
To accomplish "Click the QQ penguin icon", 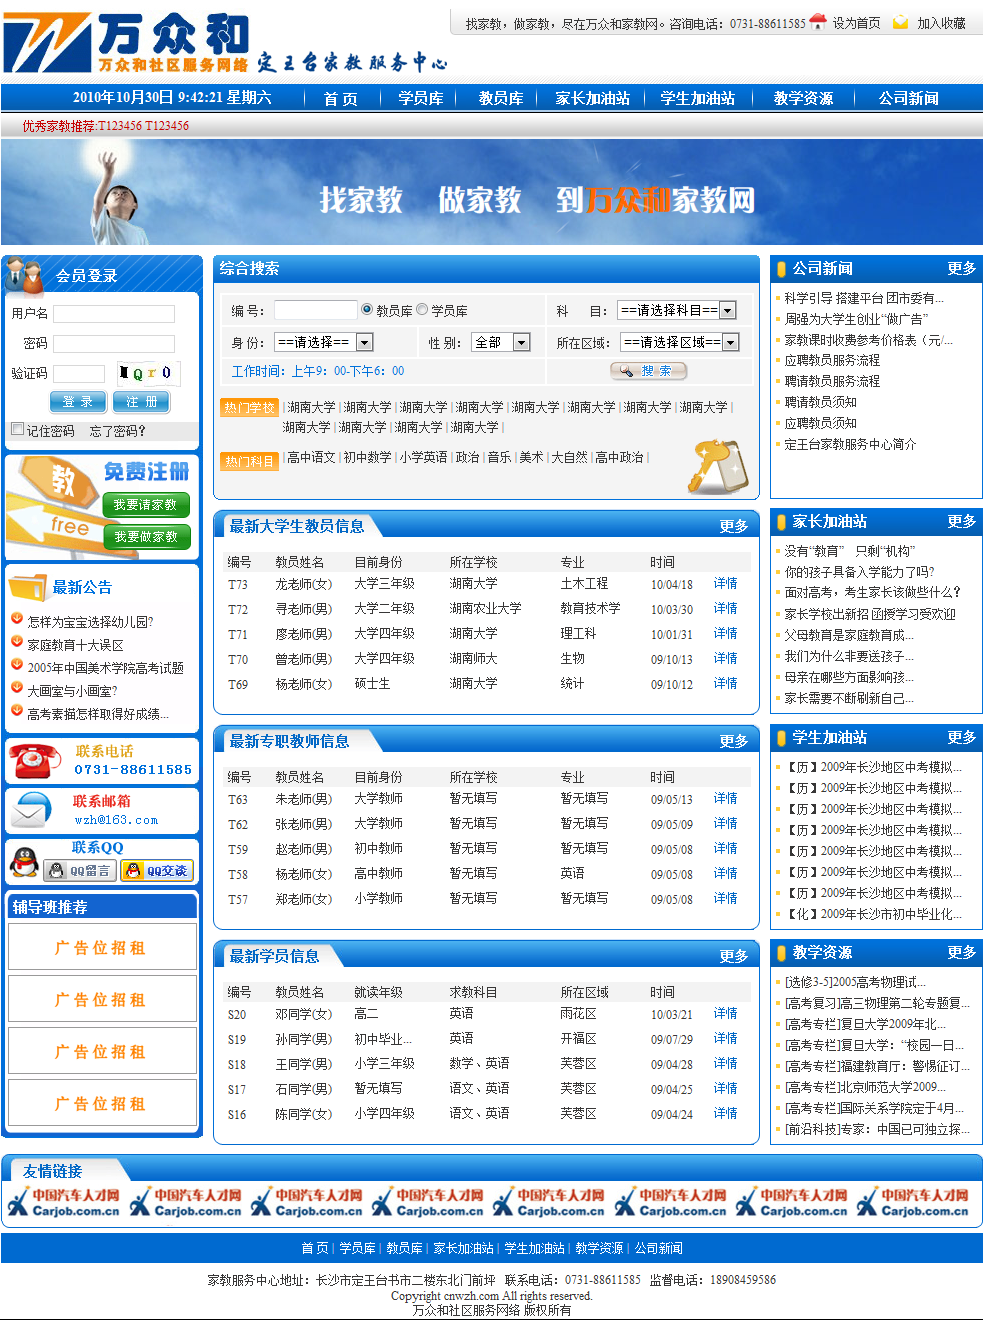I will 24,861.
